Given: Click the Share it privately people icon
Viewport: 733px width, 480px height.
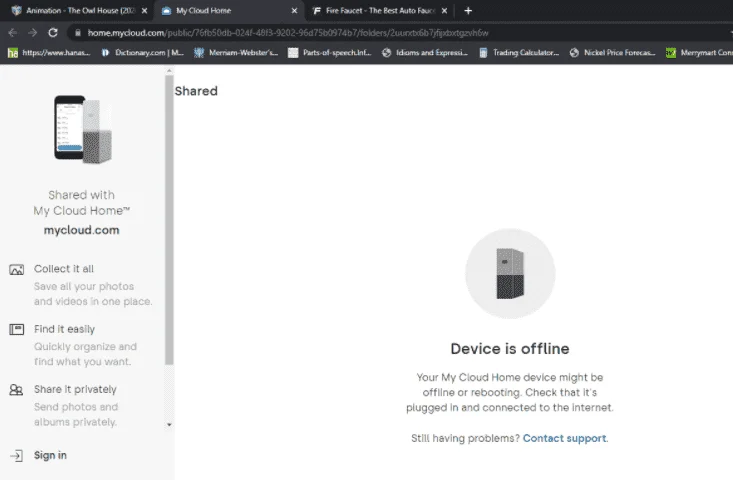Looking at the screenshot, I should pos(16,390).
